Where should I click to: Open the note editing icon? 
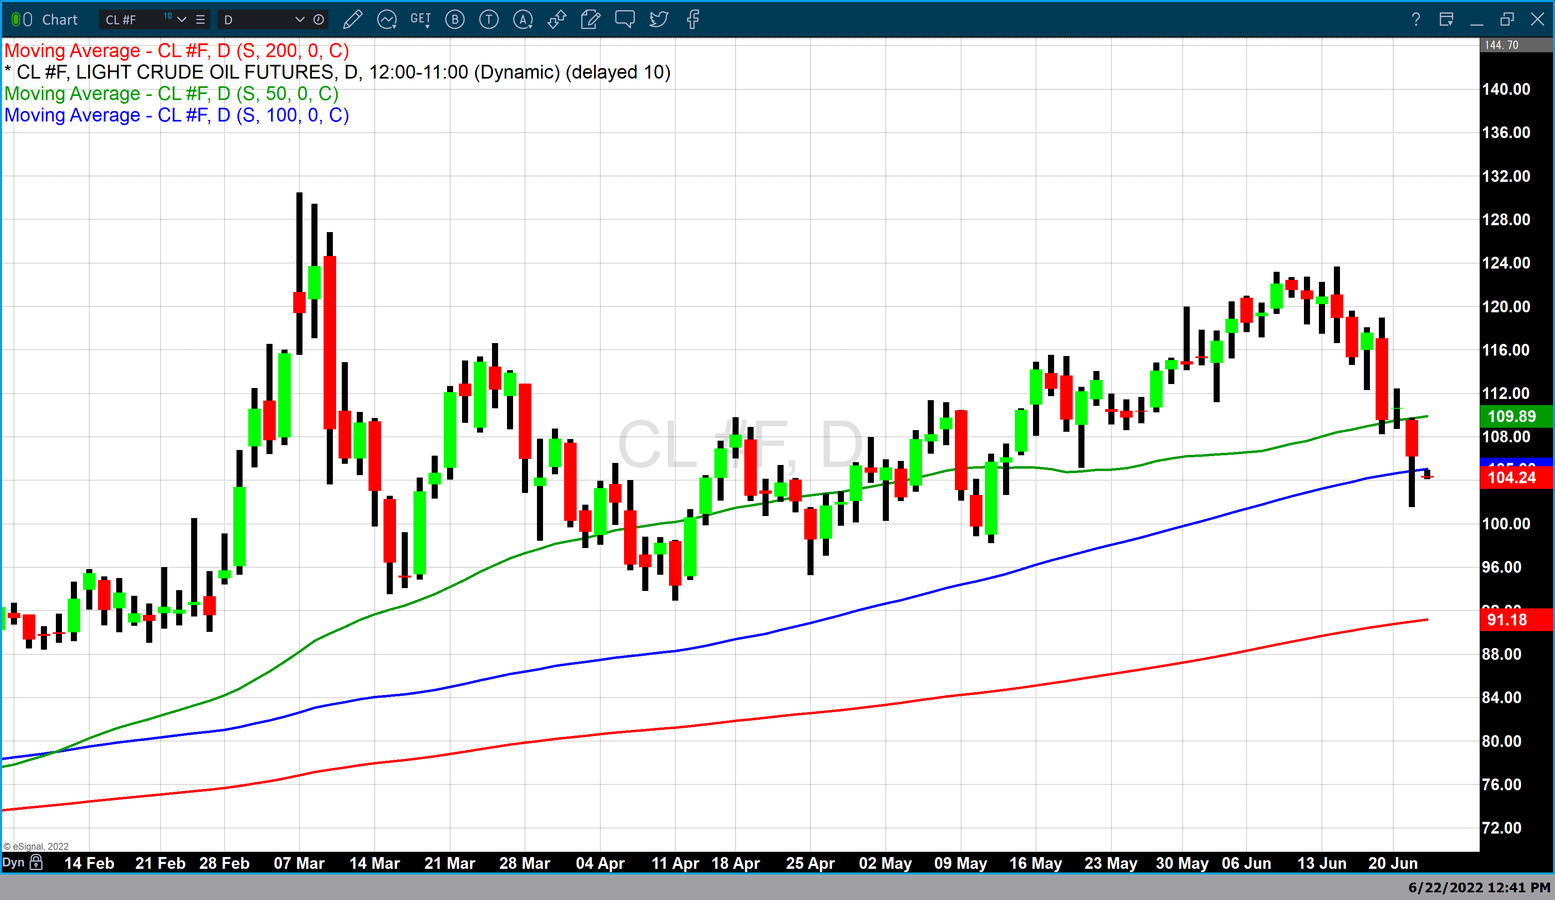coord(591,19)
